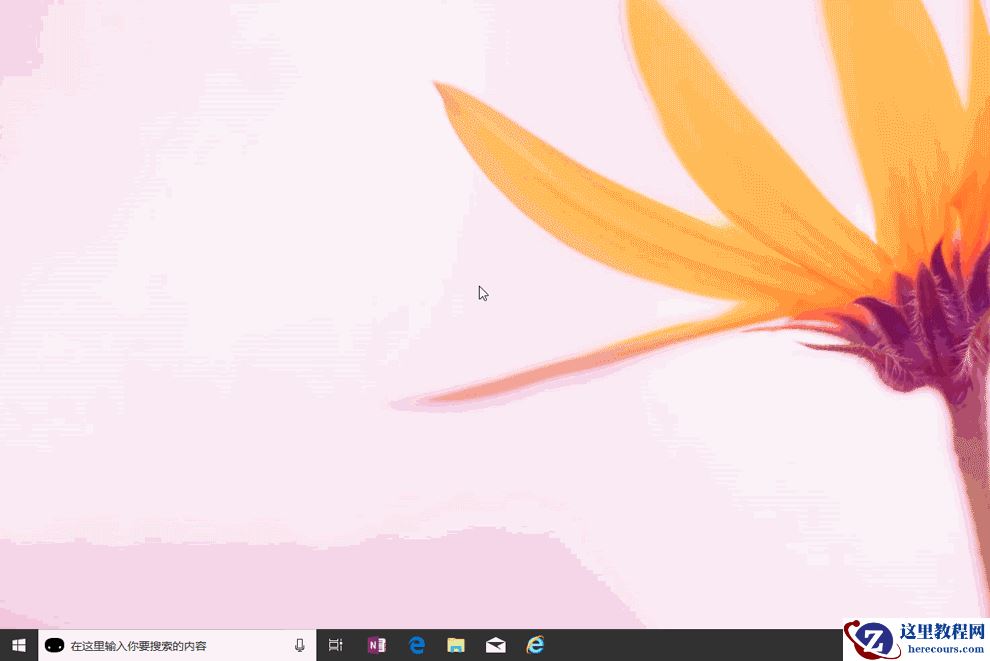Open Task View from the taskbar
Image resolution: width=990 pixels, height=661 pixels.
[x=335, y=645]
